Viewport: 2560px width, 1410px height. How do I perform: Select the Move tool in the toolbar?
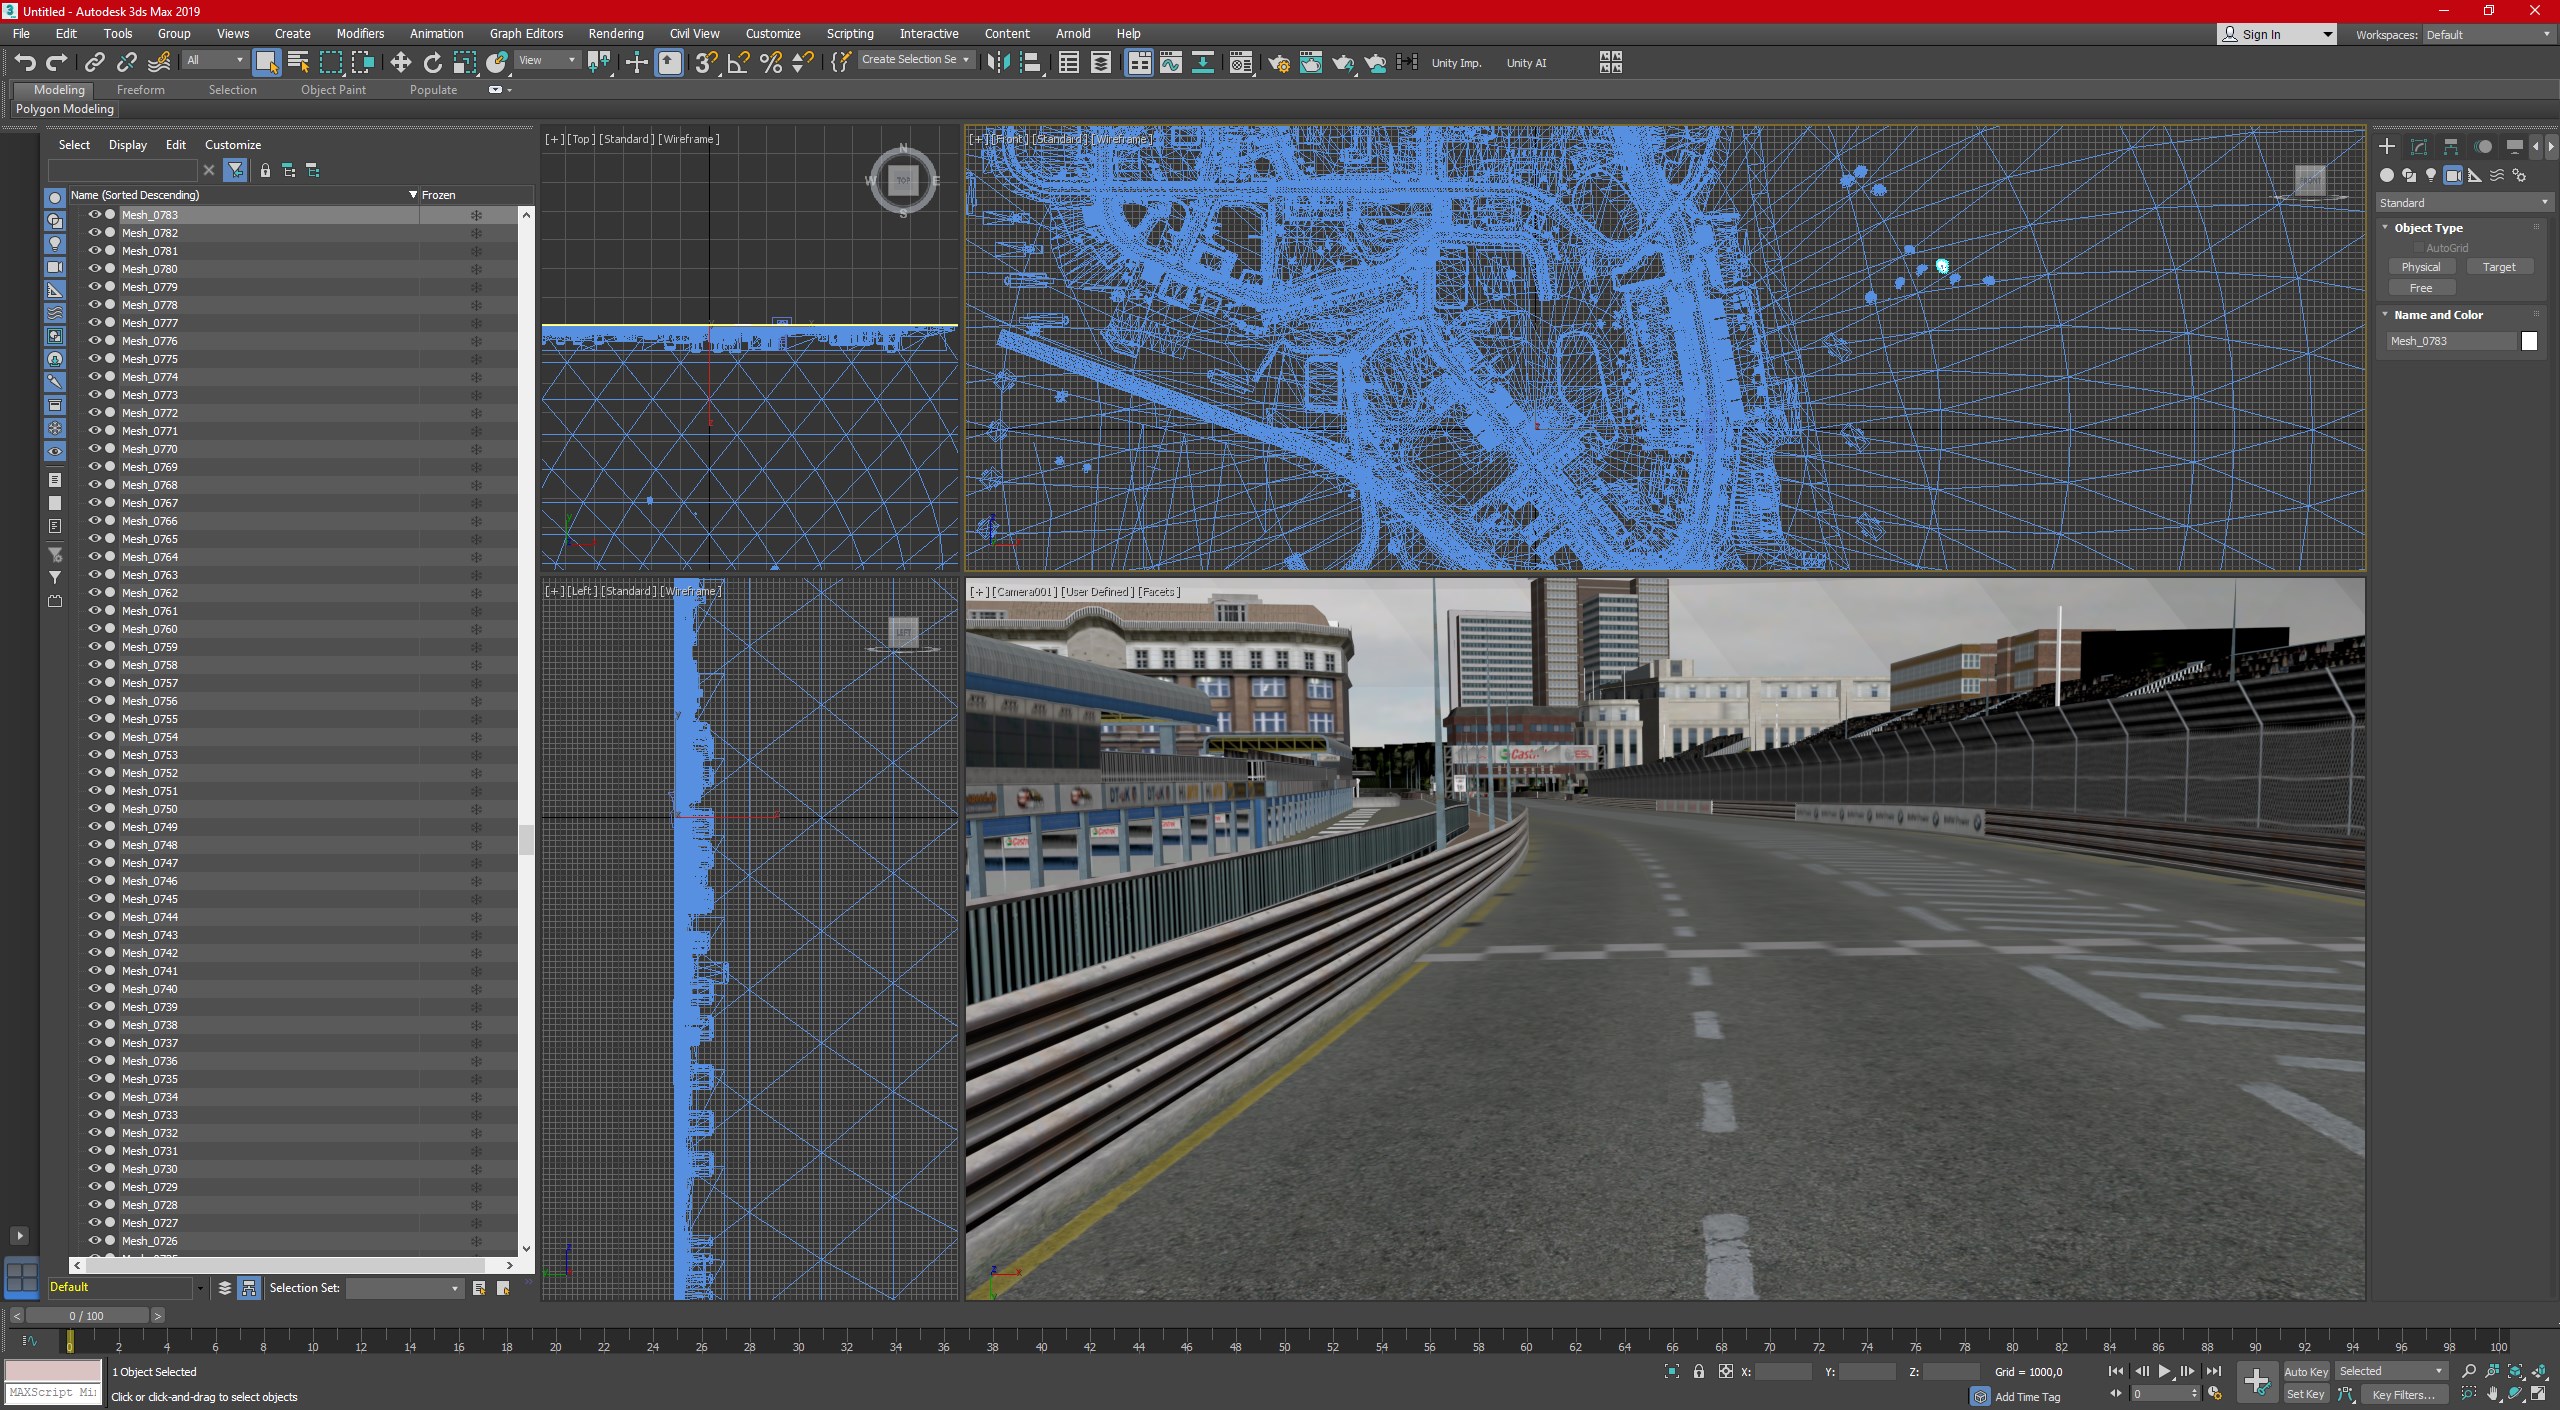point(400,63)
